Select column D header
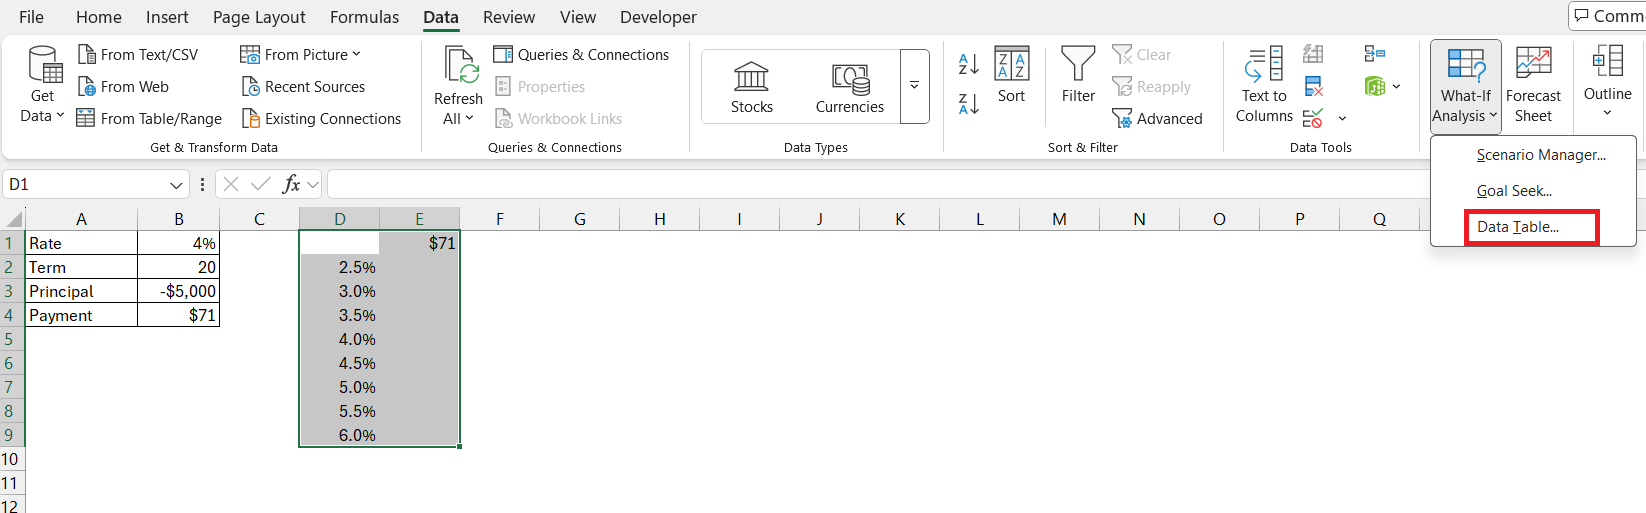Viewport: 1646px width, 513px height. (x=340, y=219)
